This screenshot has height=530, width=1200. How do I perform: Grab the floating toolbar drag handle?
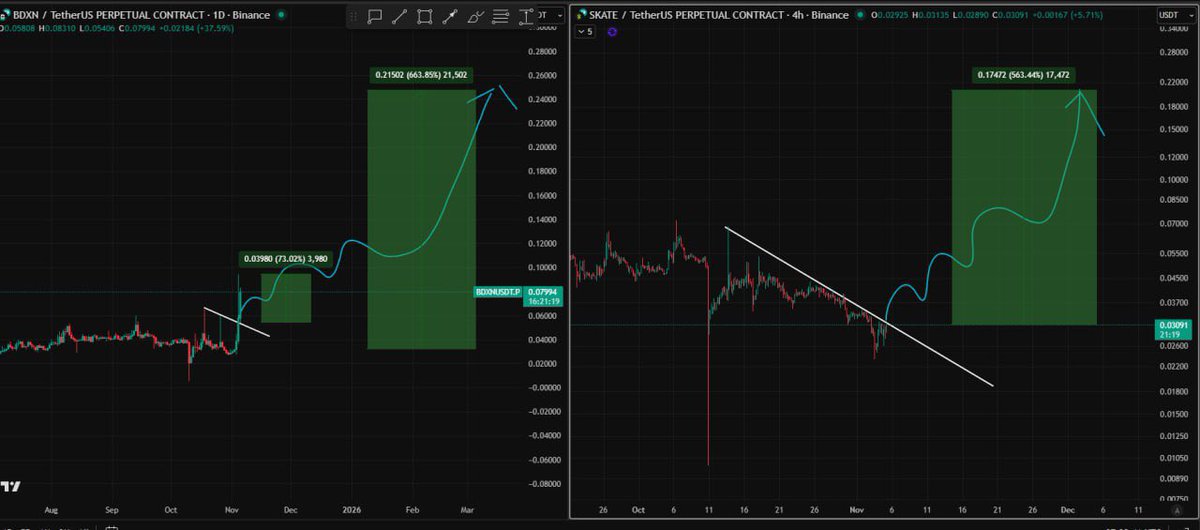353,16
